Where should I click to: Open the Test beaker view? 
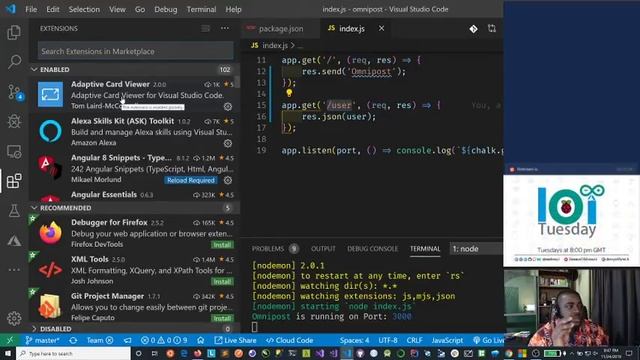14,211
